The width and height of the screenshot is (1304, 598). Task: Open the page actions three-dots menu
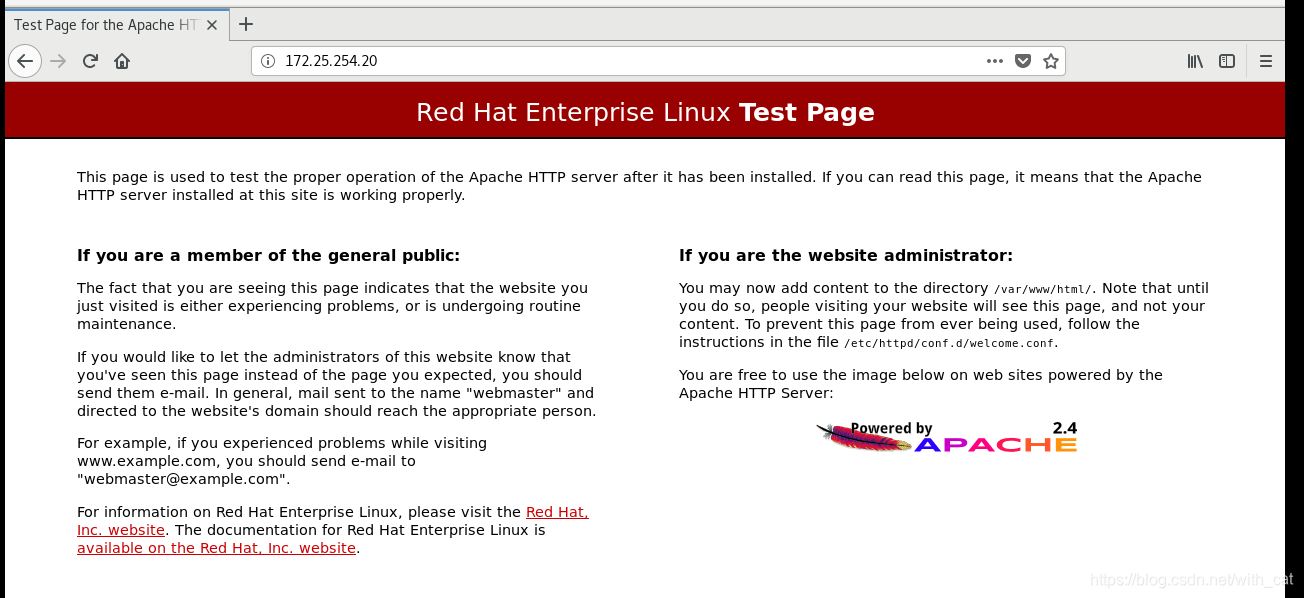pos(994,61)
